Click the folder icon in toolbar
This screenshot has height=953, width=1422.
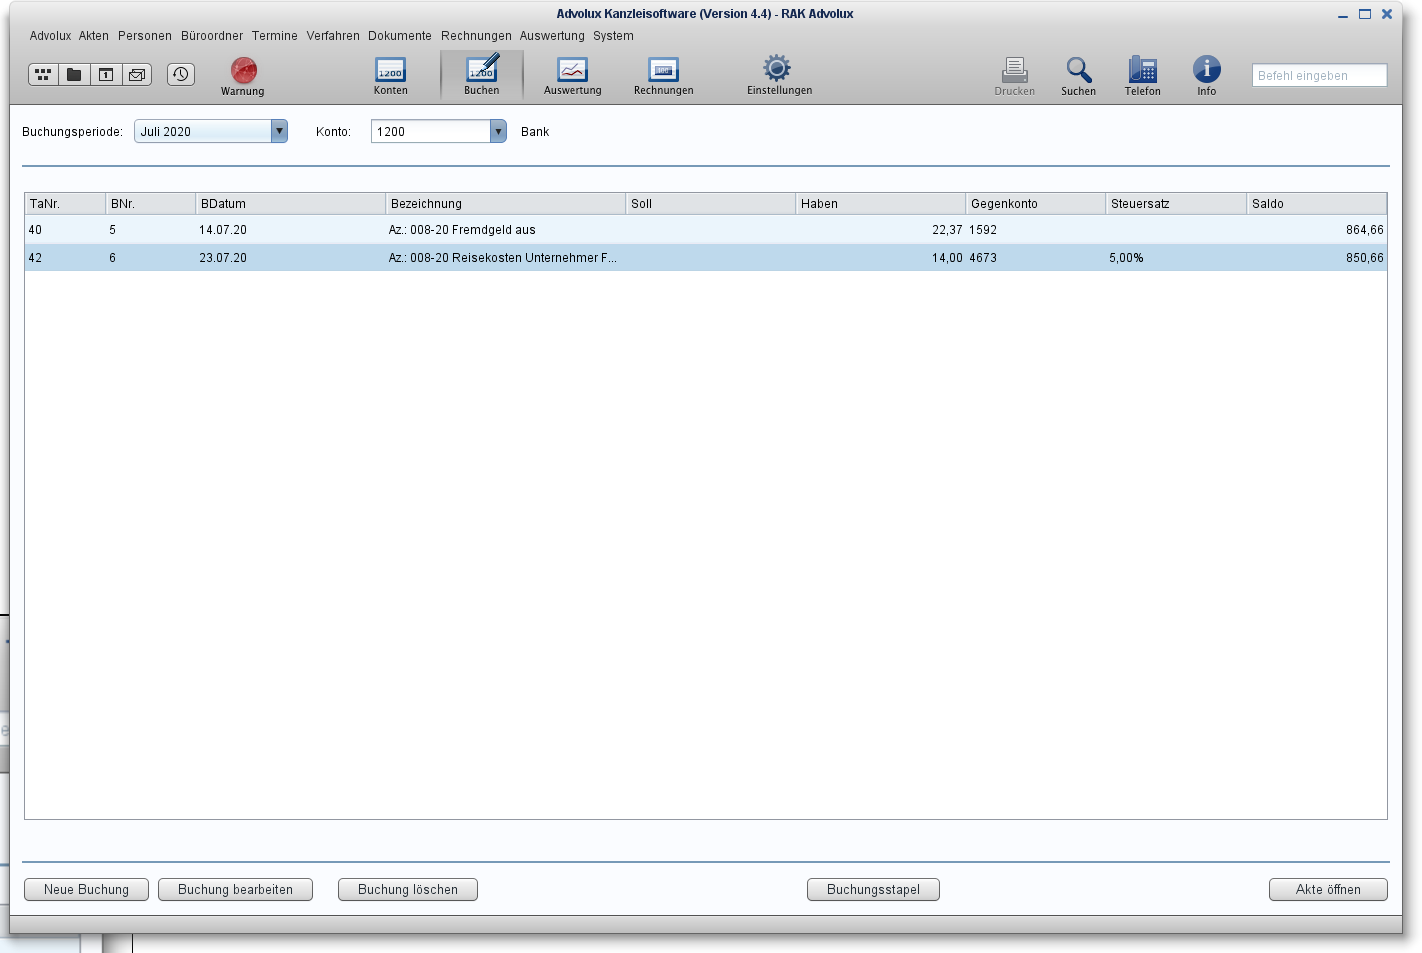(74, 75)
